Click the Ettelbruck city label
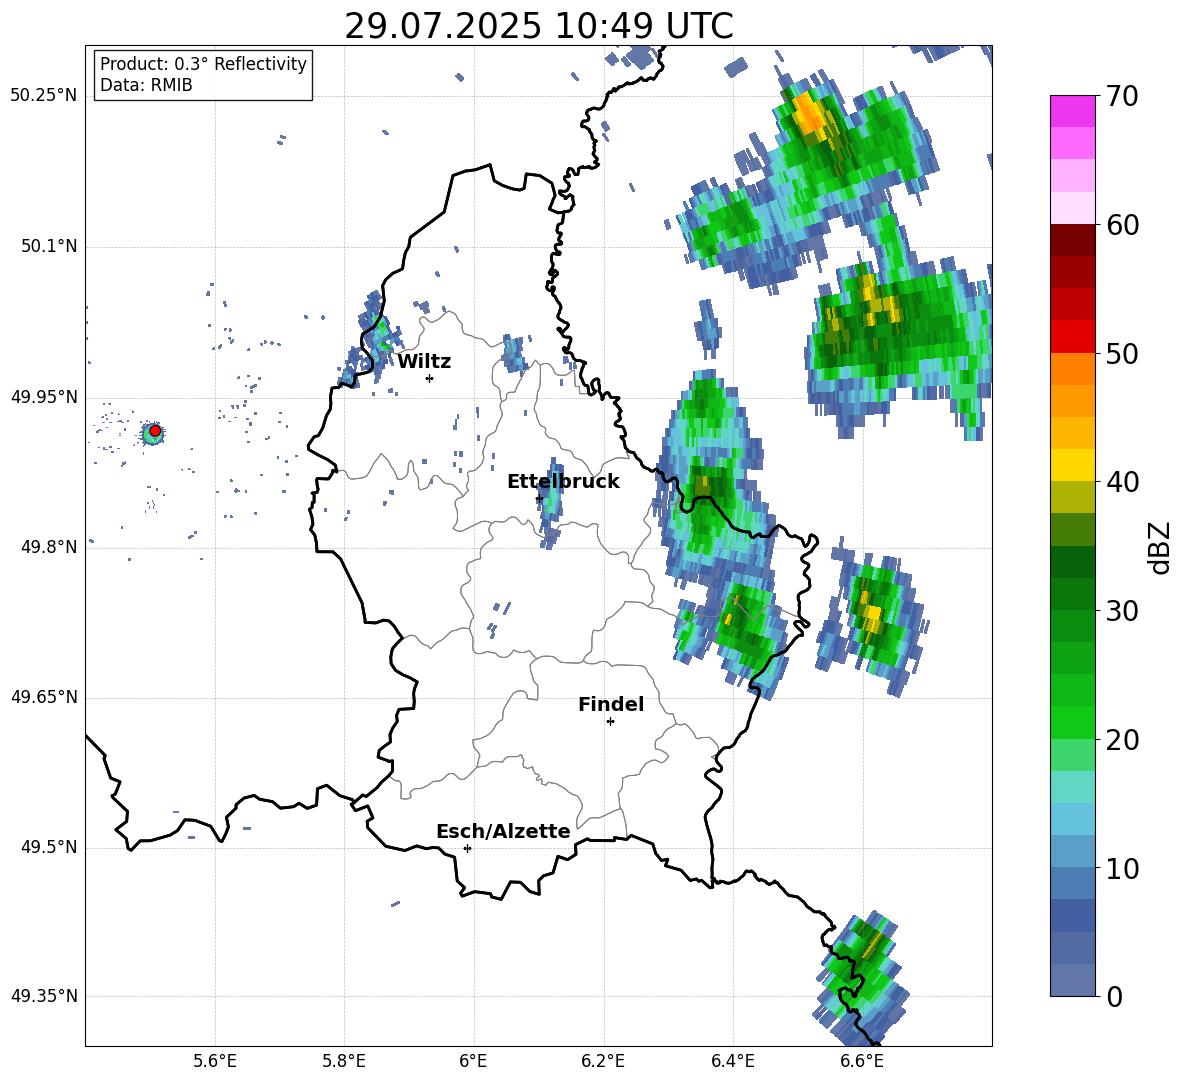Screen dimensions: 1184x1081 (x=563, y=482)
